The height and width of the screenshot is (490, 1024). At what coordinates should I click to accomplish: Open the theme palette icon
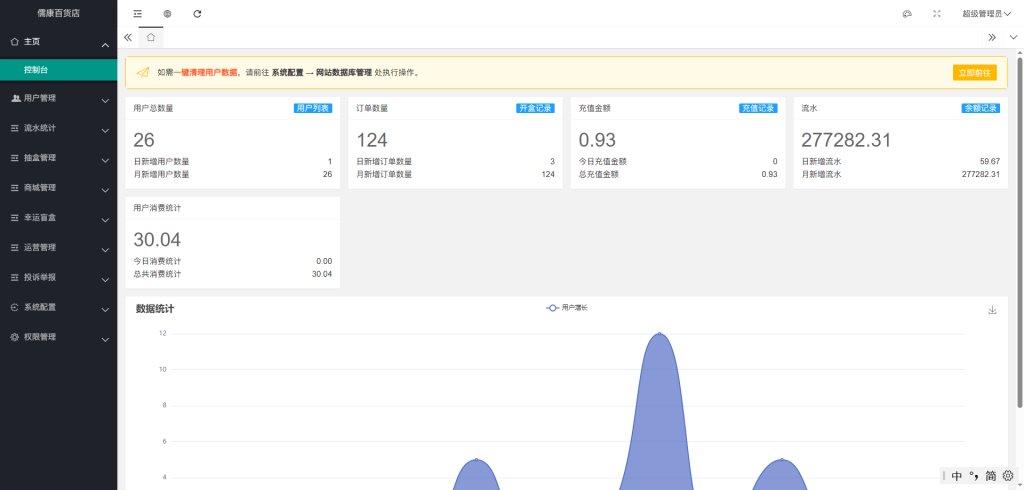(x=907, y=14)
